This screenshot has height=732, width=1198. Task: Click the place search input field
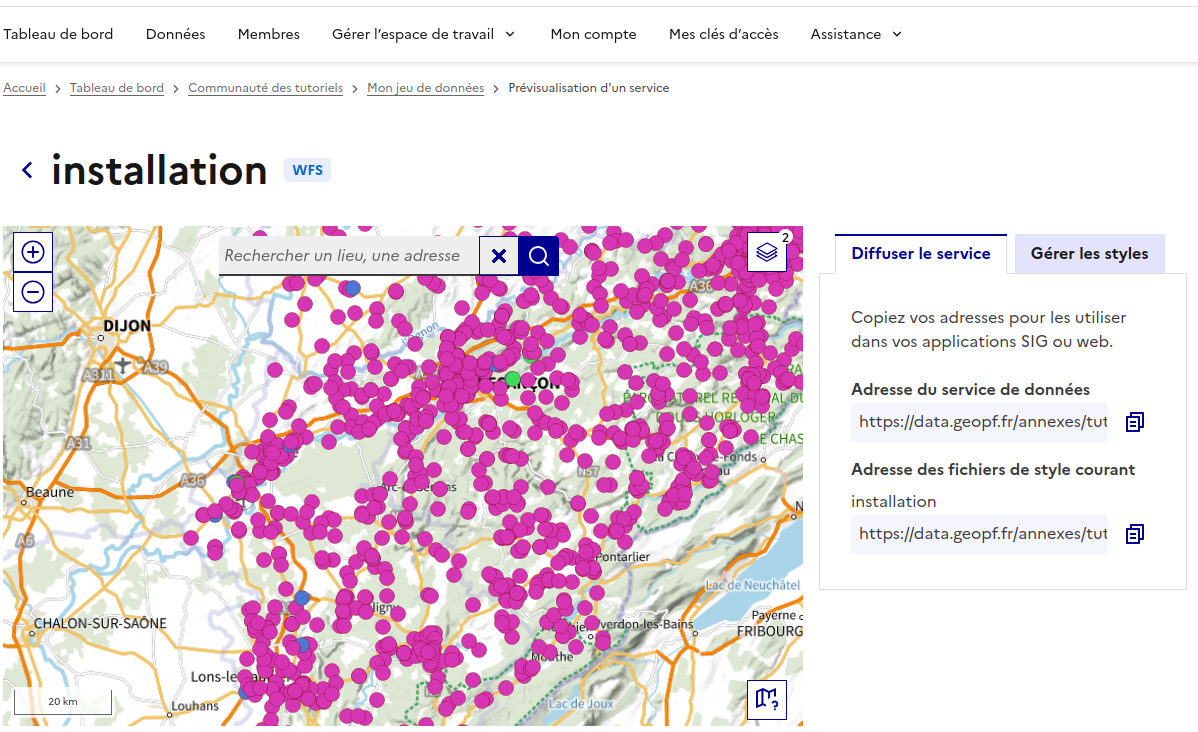pos(345,255)
